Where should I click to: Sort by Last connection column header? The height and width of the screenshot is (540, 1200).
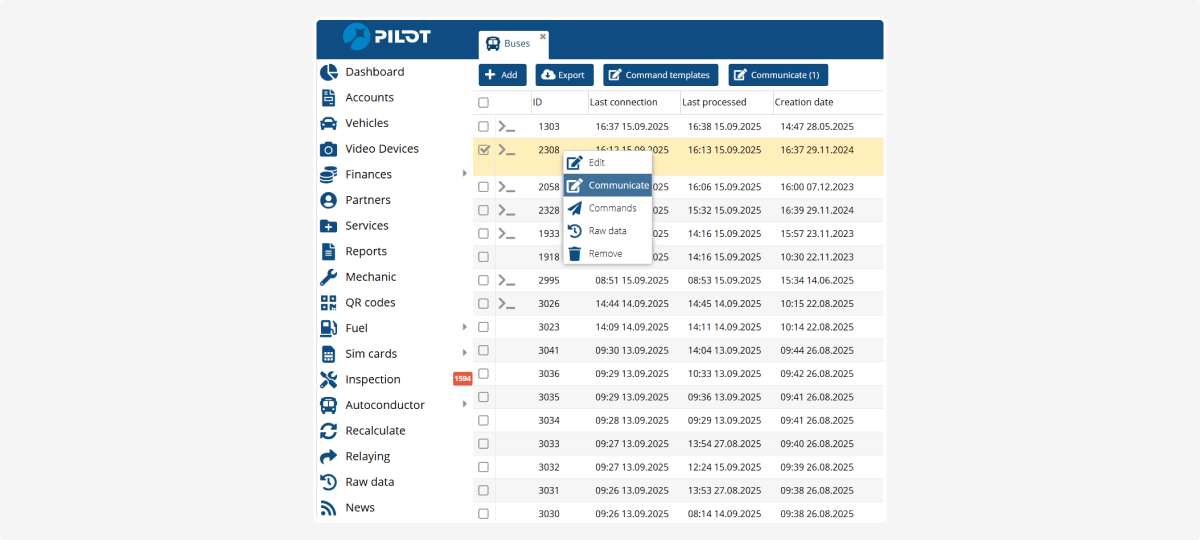tap(623, 102)
